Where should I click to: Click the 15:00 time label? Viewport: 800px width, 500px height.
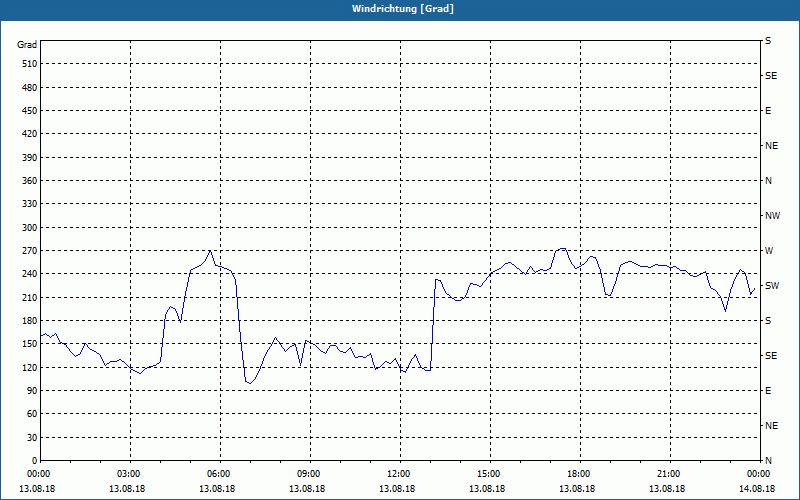coord(490,474)
